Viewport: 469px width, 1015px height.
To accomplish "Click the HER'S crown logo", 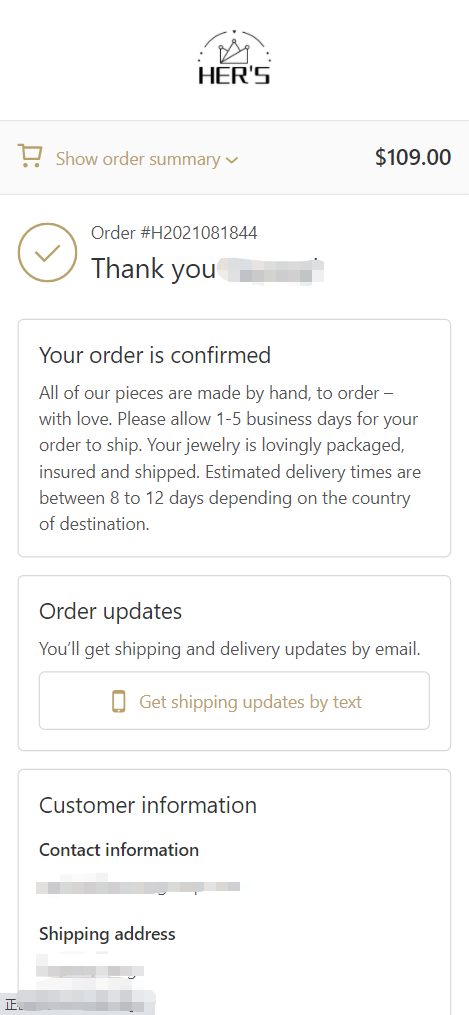I will (x=234, y=58).
